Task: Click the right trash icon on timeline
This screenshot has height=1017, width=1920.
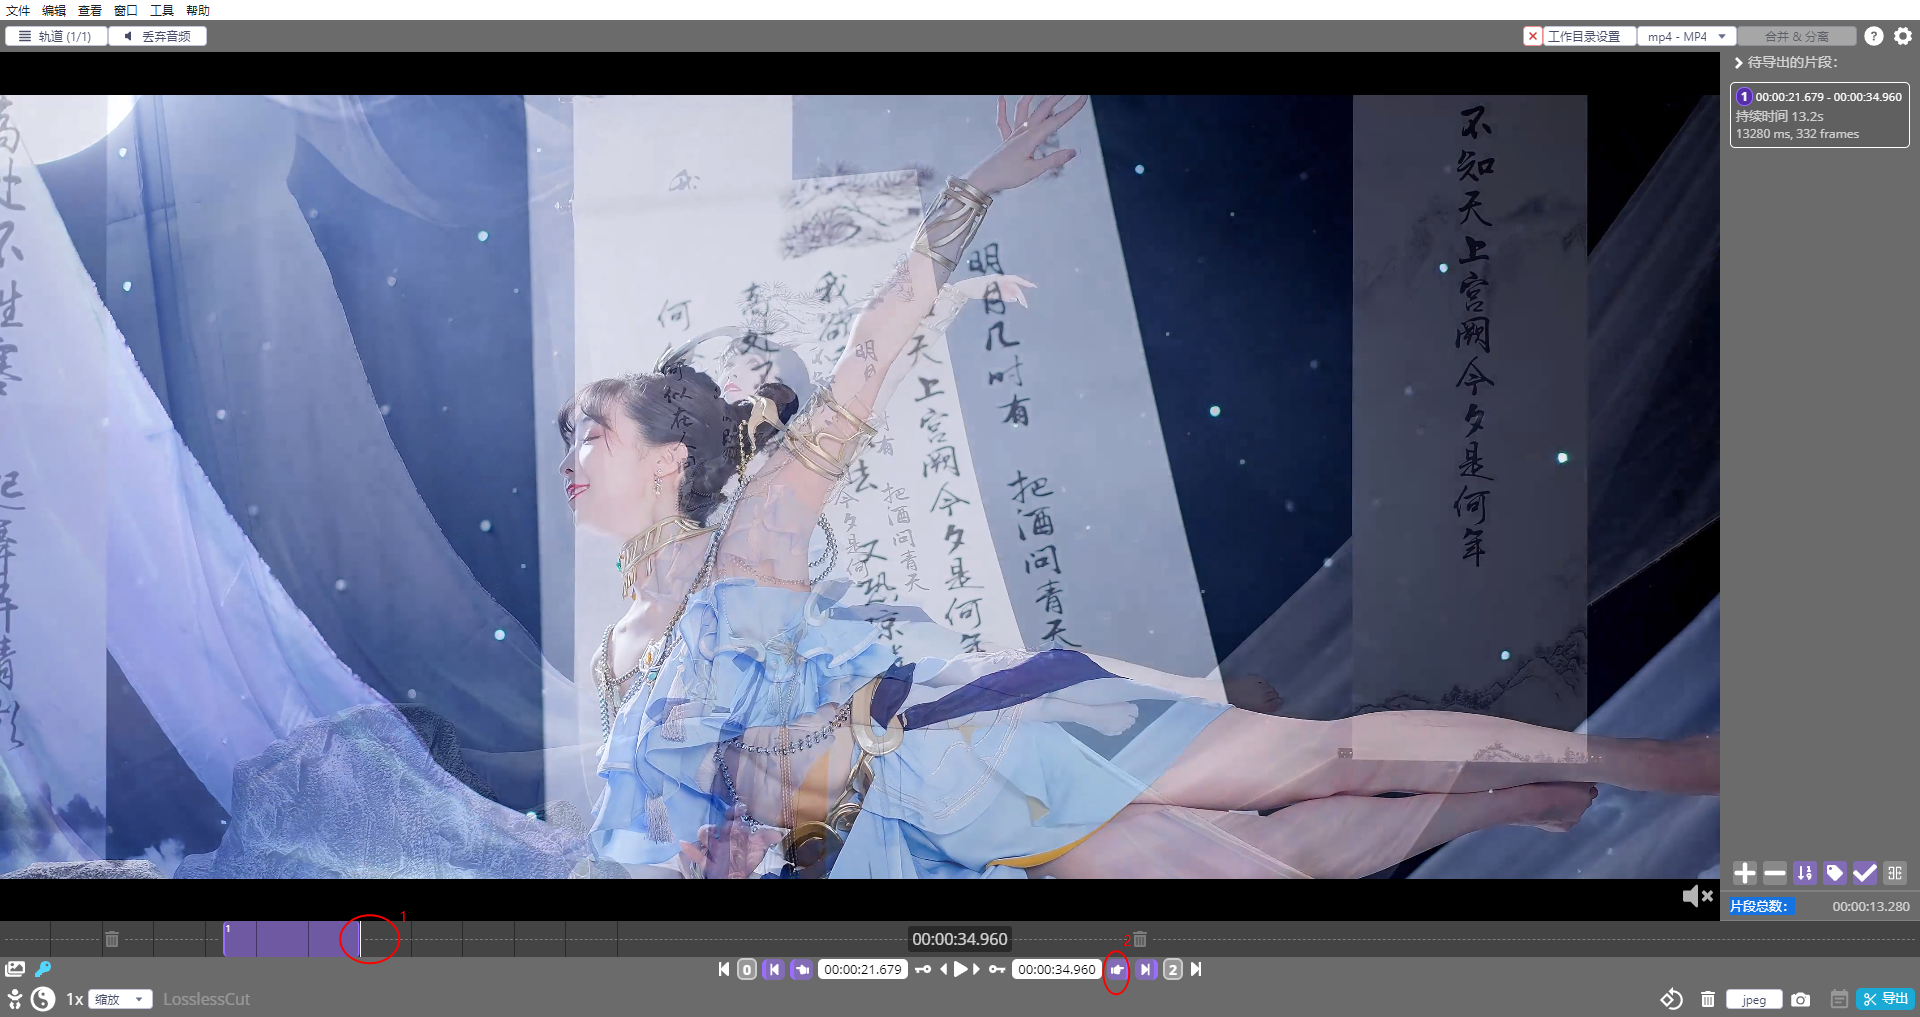Action: 1139,939
